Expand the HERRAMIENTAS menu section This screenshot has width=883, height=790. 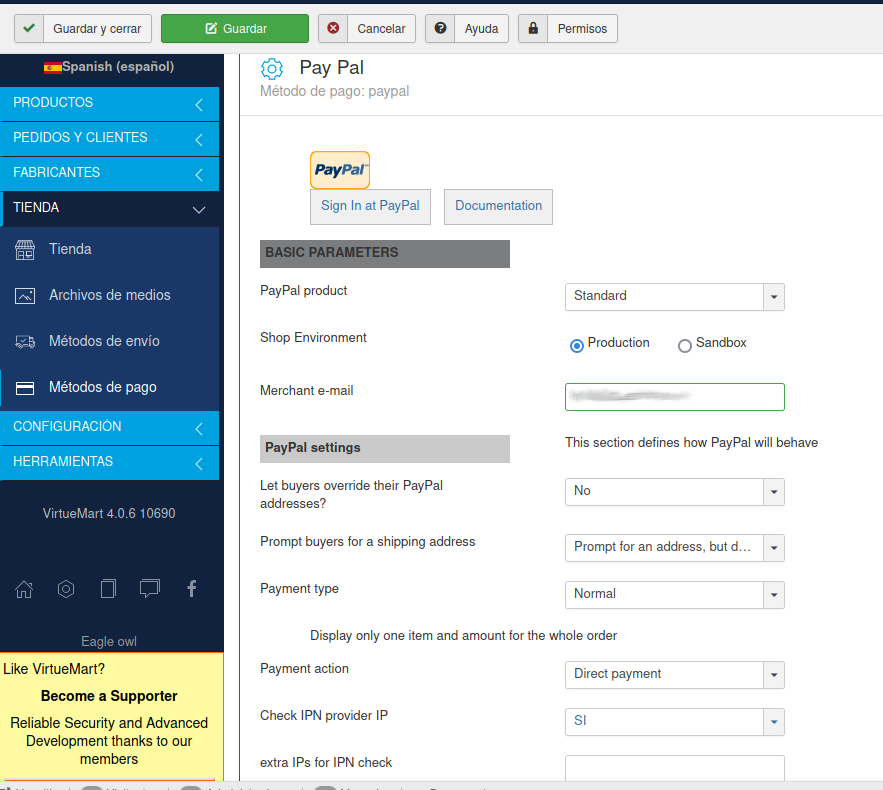(109, 462)
